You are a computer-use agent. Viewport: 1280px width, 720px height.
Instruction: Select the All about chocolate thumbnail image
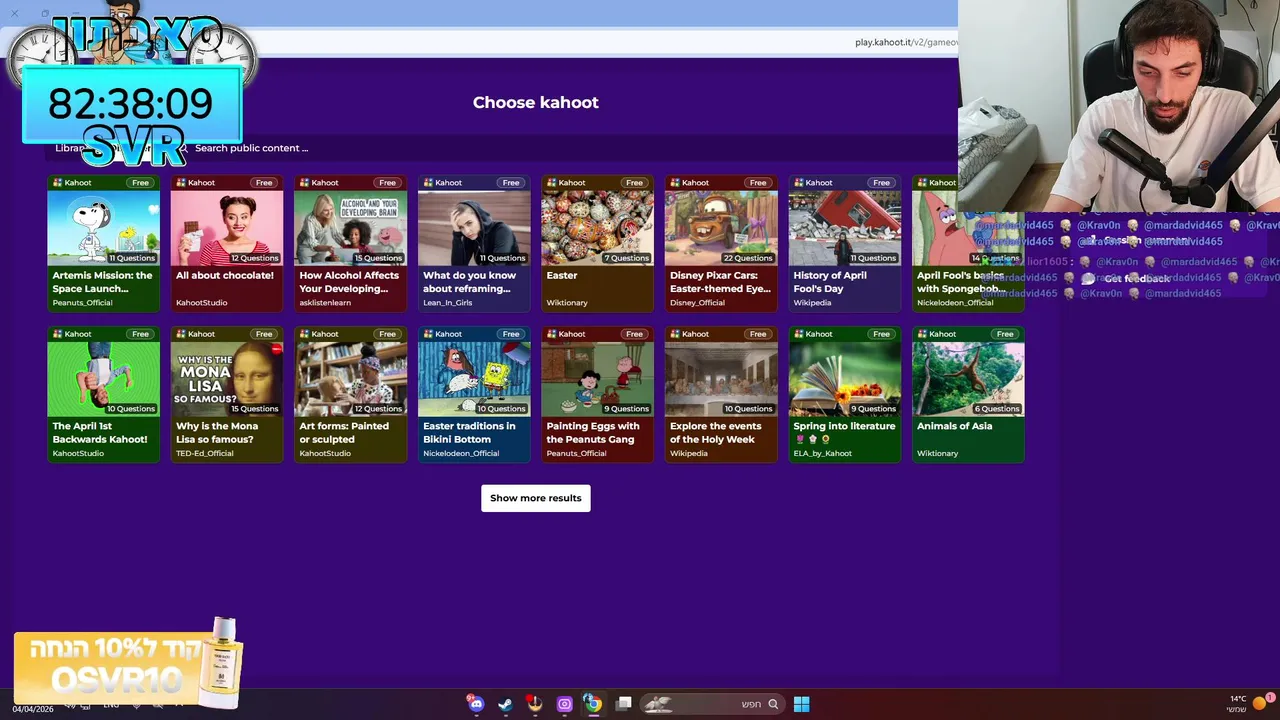point(227,228)
